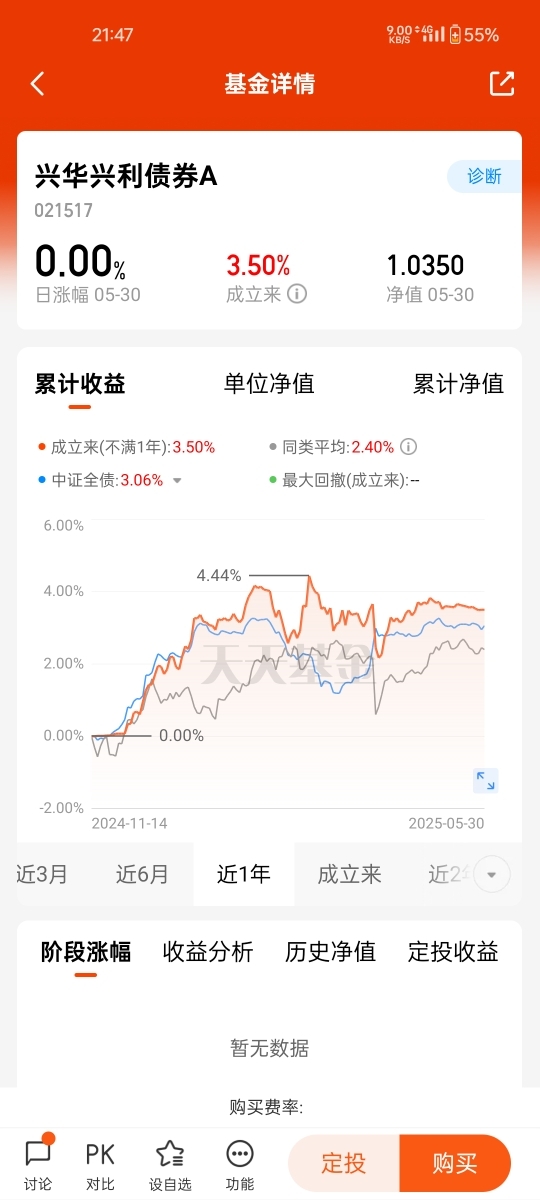
Task: Tap the 诊断 button
Action: pyautogui.click(x=484, y=176)
